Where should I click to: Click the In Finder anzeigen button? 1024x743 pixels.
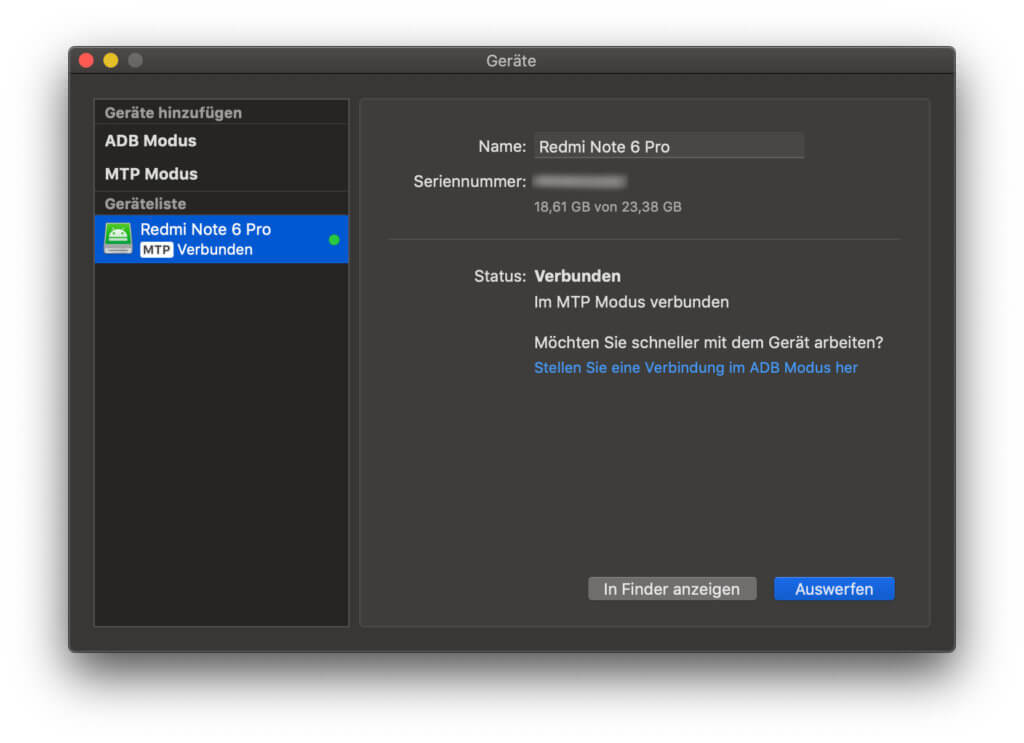(672, 588)
